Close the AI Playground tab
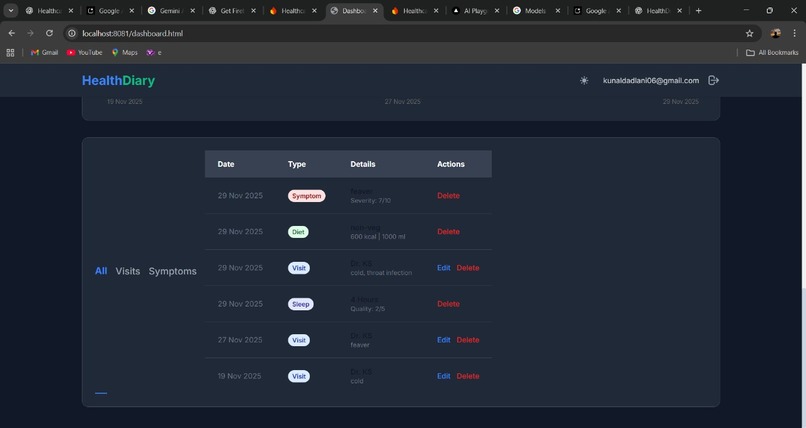The height and width of the screenshot is (428, 806). [497, 11]
